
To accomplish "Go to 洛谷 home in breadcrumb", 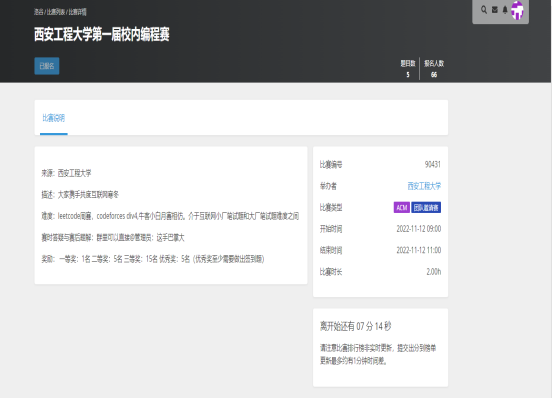I will 38,12.
